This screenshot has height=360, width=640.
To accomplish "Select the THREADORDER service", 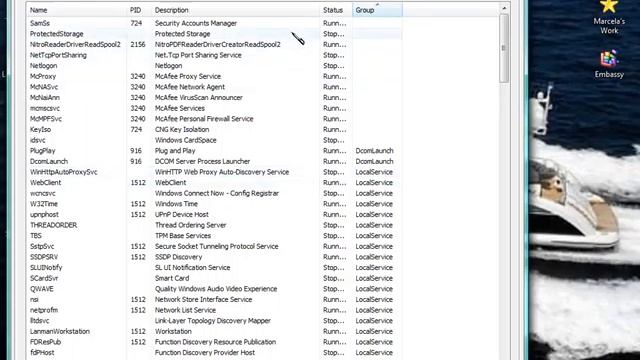I will pos(53,225).
